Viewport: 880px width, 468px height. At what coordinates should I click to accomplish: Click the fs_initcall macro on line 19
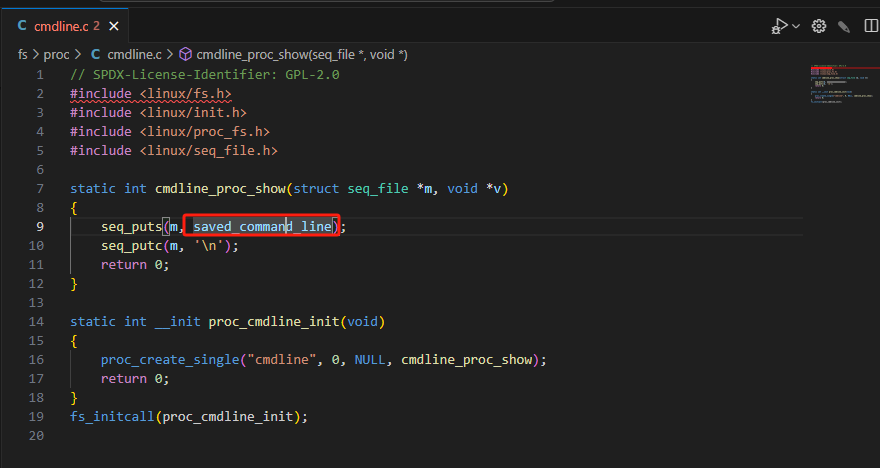pos(112,416)
